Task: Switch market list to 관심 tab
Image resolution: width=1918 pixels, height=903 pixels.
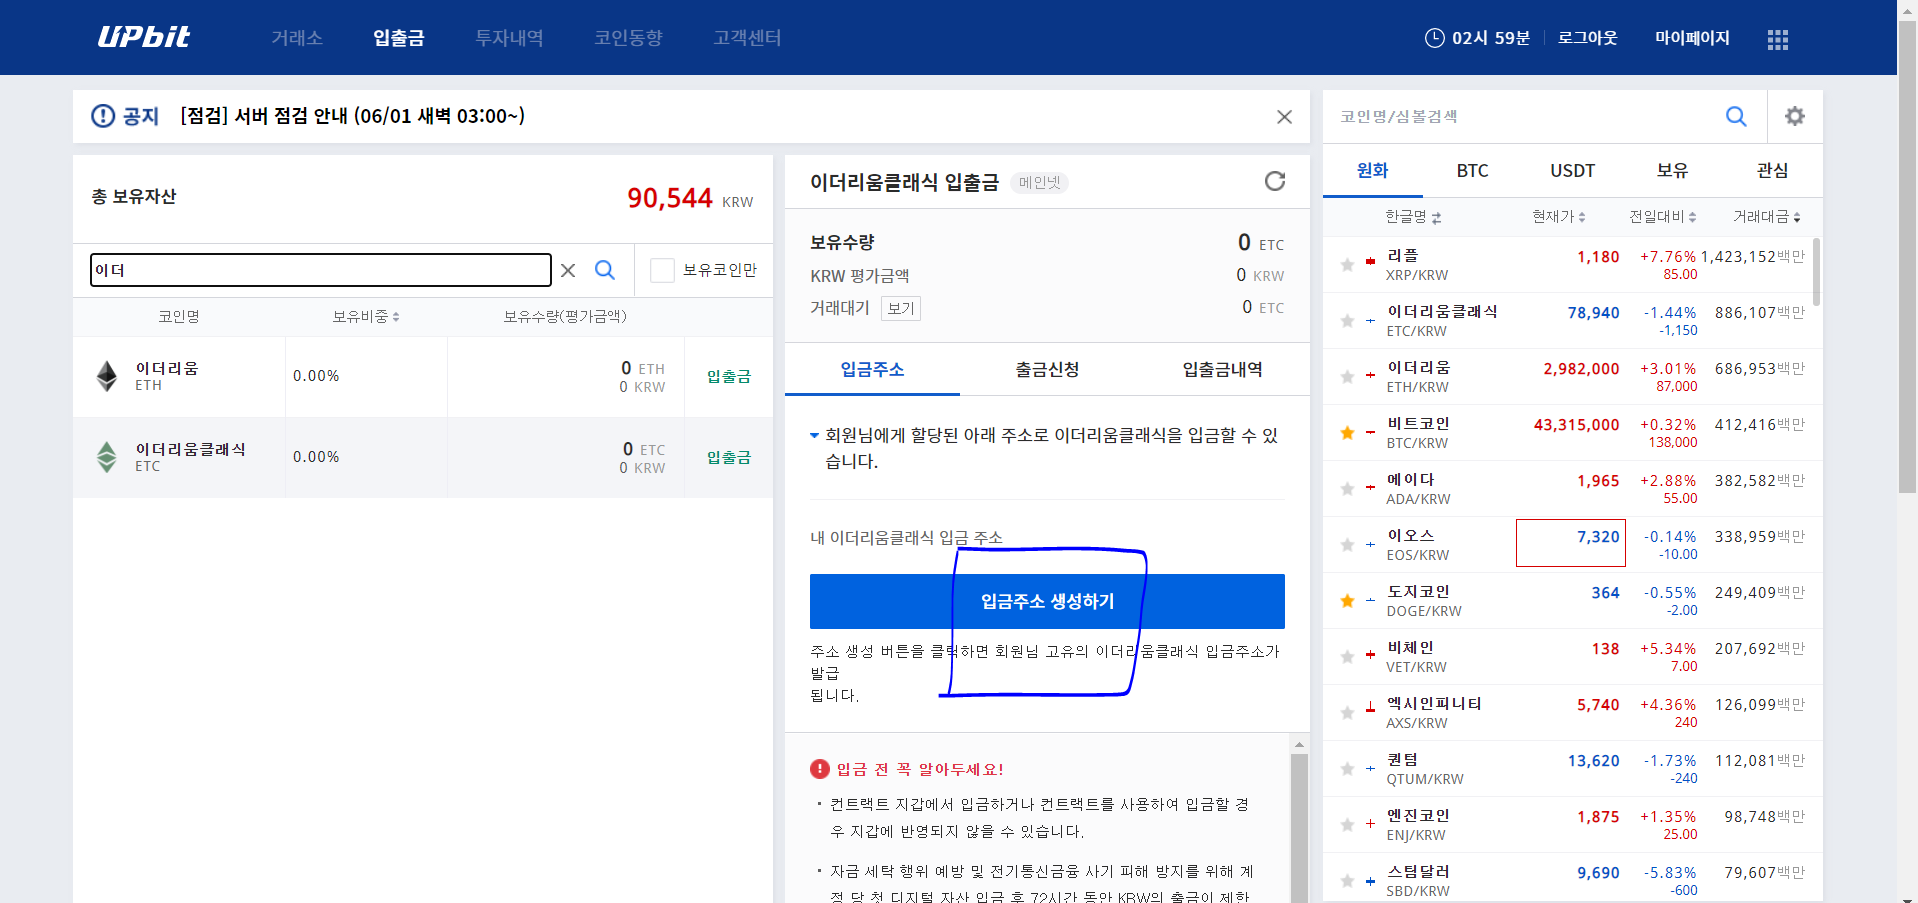Action: tap(1772, 170)
